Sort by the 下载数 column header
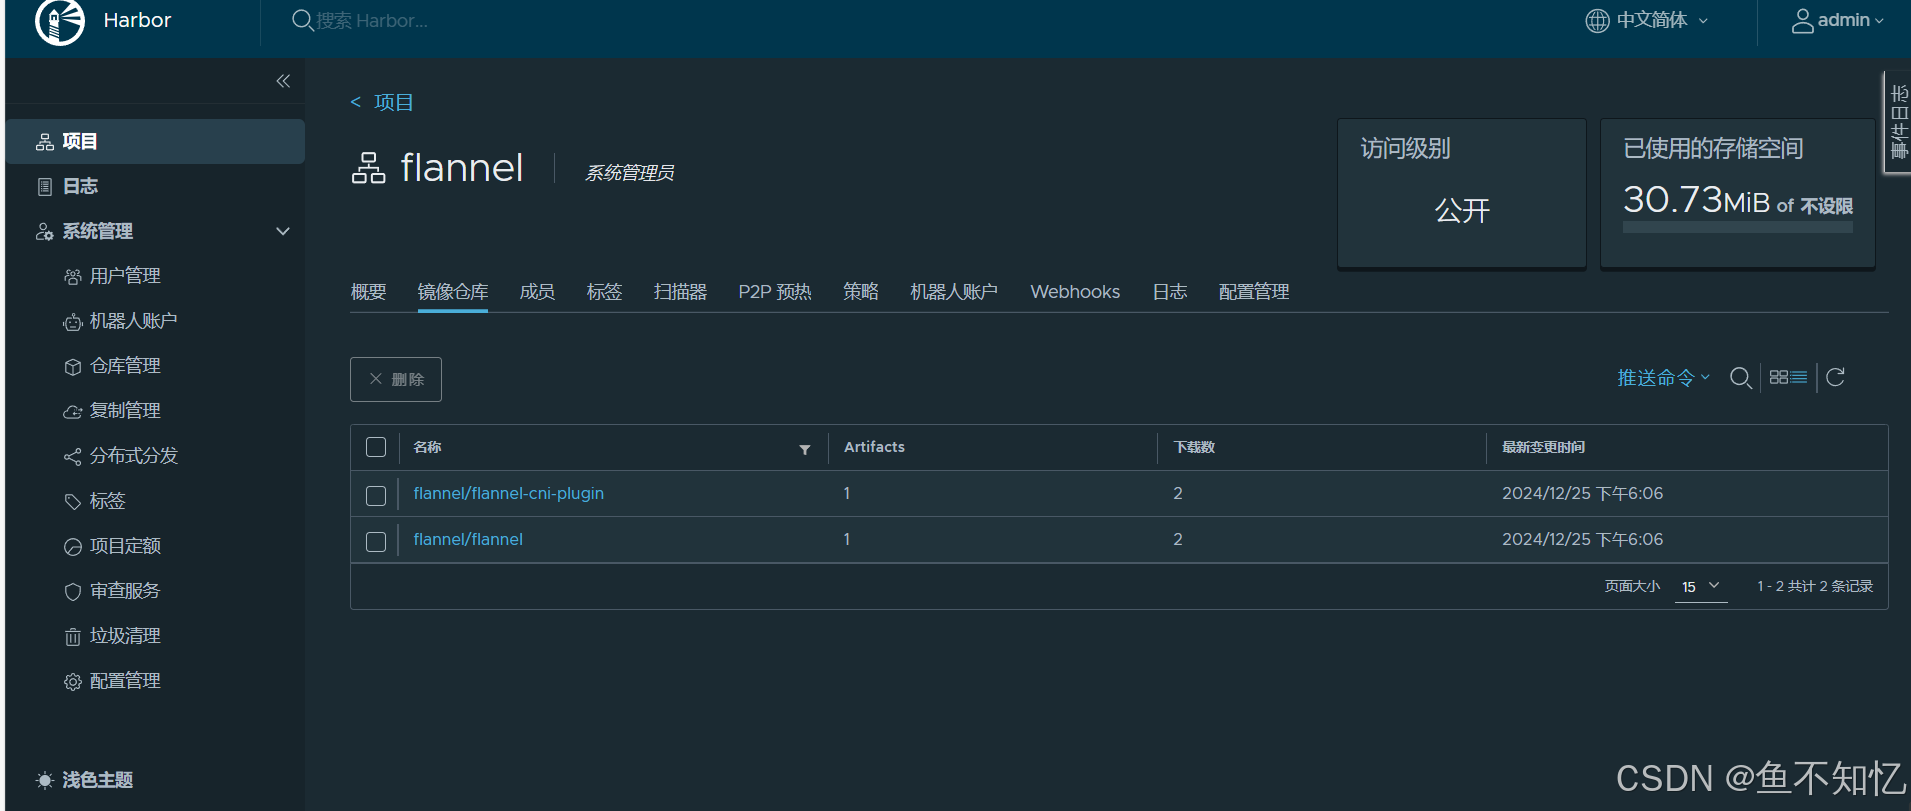 point(1194,447)
